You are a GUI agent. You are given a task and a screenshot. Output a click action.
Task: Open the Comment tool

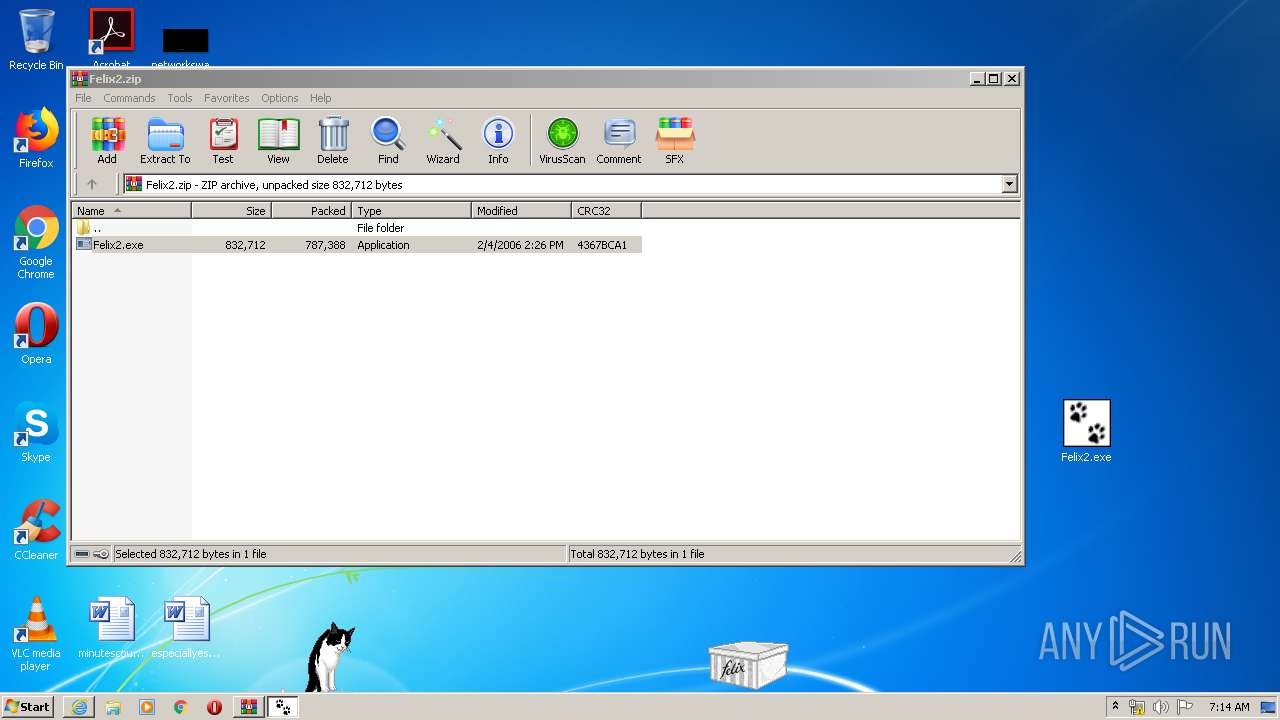[619, 140]
